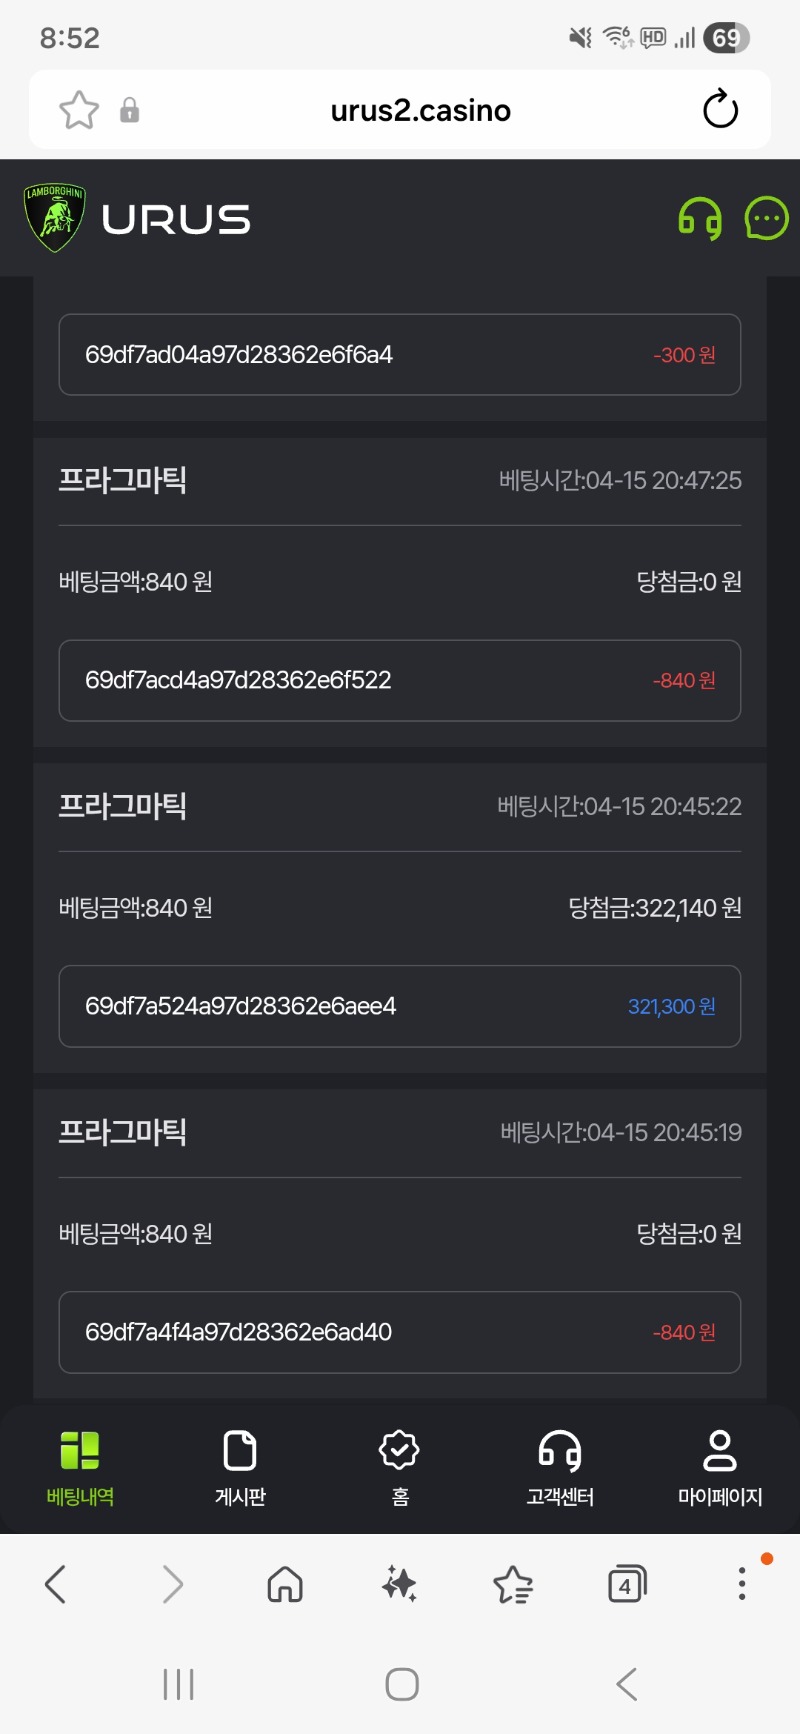Open the 마이페이지 tab
Screen dimensions: 800x1734
click(x=720, y=1467)
